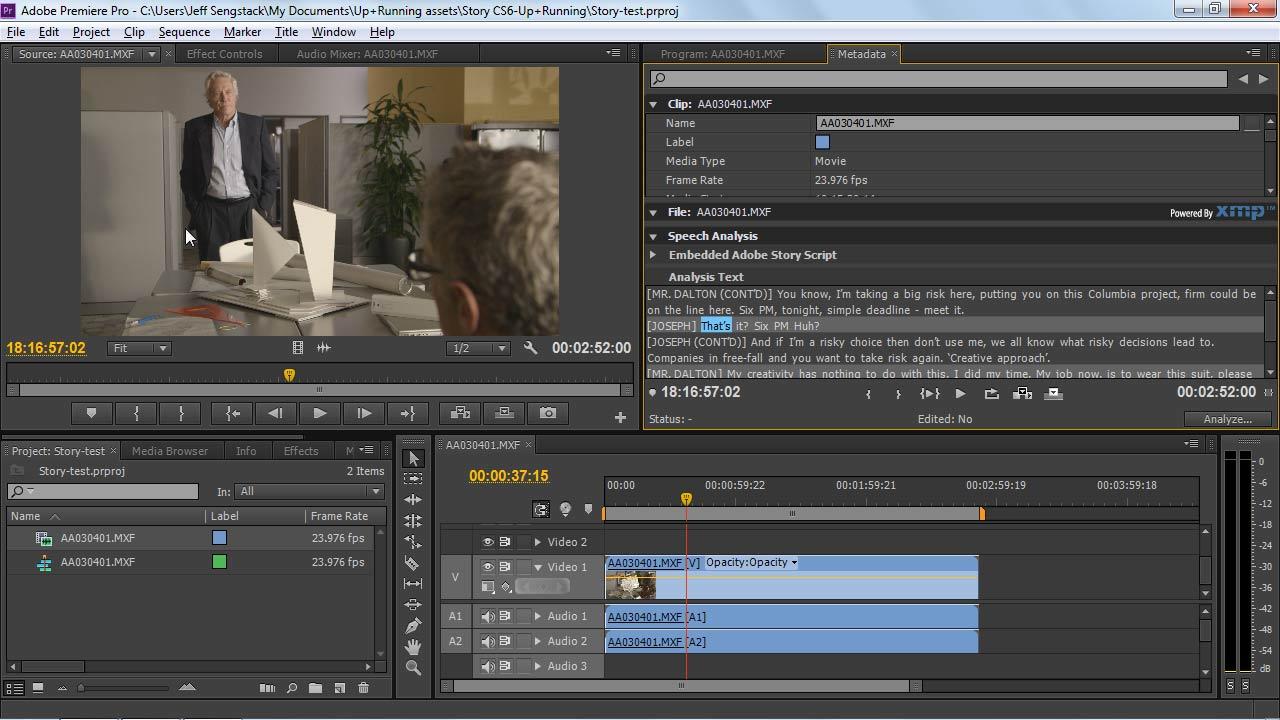1280x720 pixels.
Task: Open the 1/2 playback resolution dropdown
Action: (478, 348)
